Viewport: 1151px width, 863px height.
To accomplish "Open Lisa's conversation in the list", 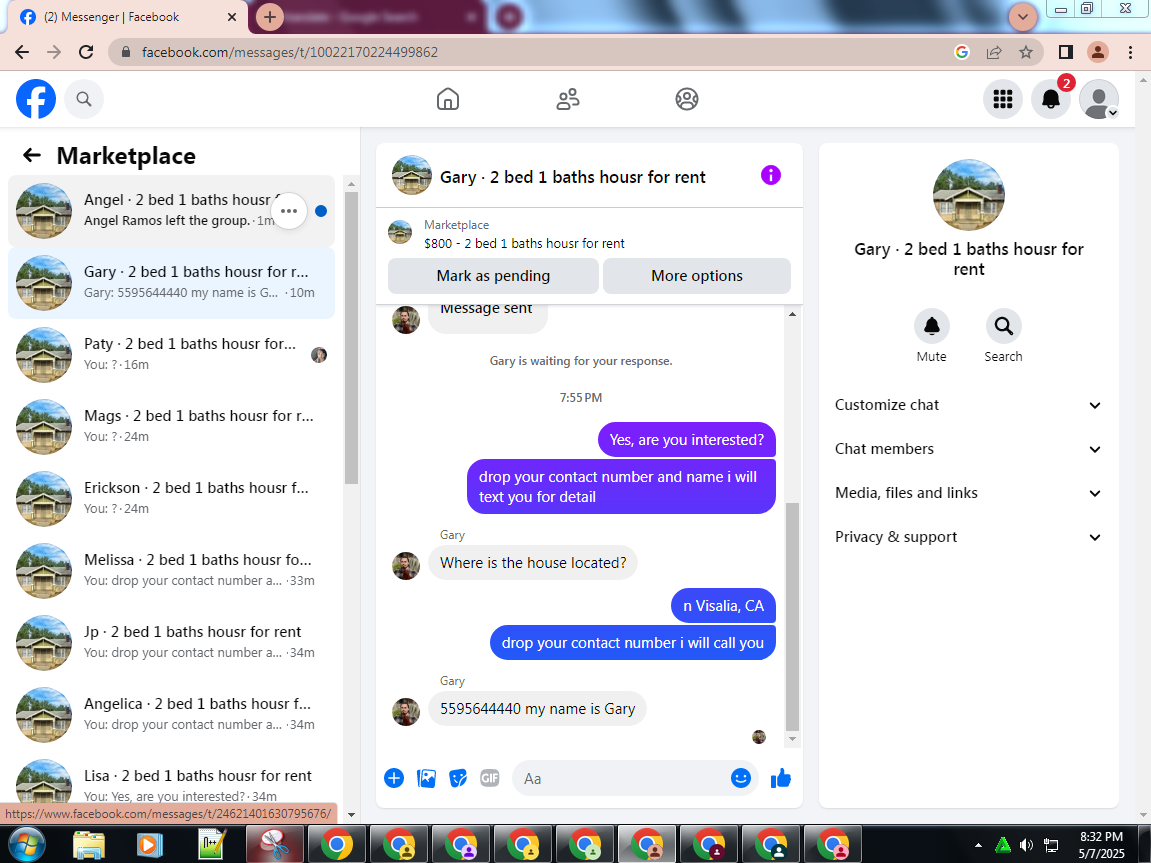I will click(172, 782).
